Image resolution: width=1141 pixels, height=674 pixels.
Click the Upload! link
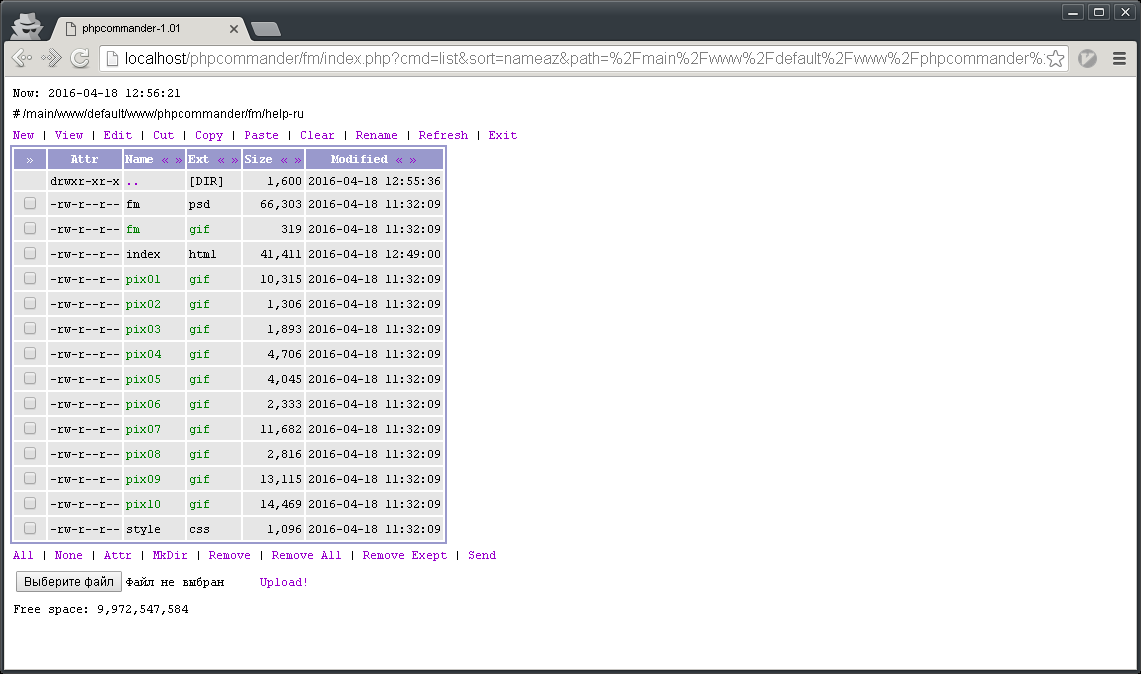click(283, 582)
